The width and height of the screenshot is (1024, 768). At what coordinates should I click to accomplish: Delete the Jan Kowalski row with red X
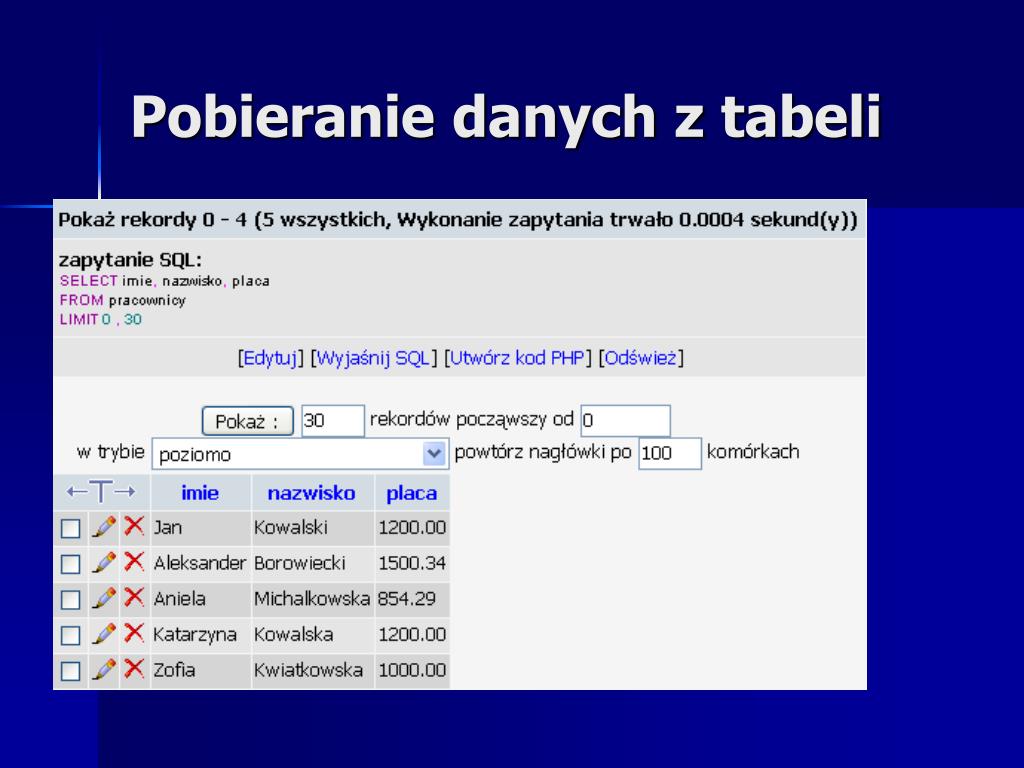pos(134,526)
